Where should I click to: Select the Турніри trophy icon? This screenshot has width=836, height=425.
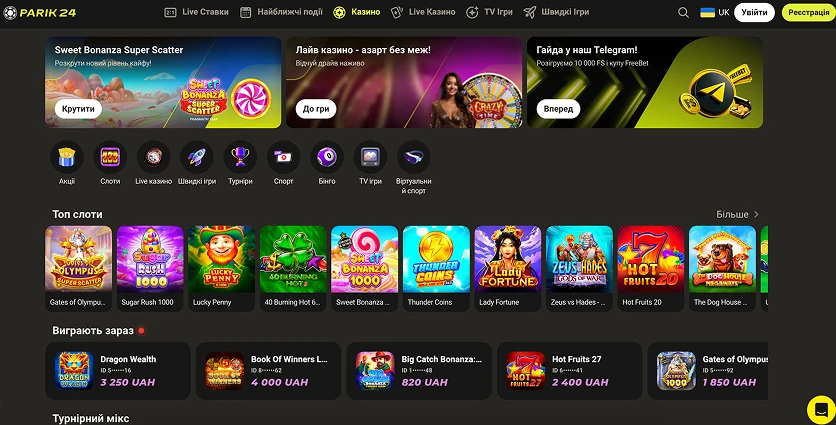pos(240,157)
